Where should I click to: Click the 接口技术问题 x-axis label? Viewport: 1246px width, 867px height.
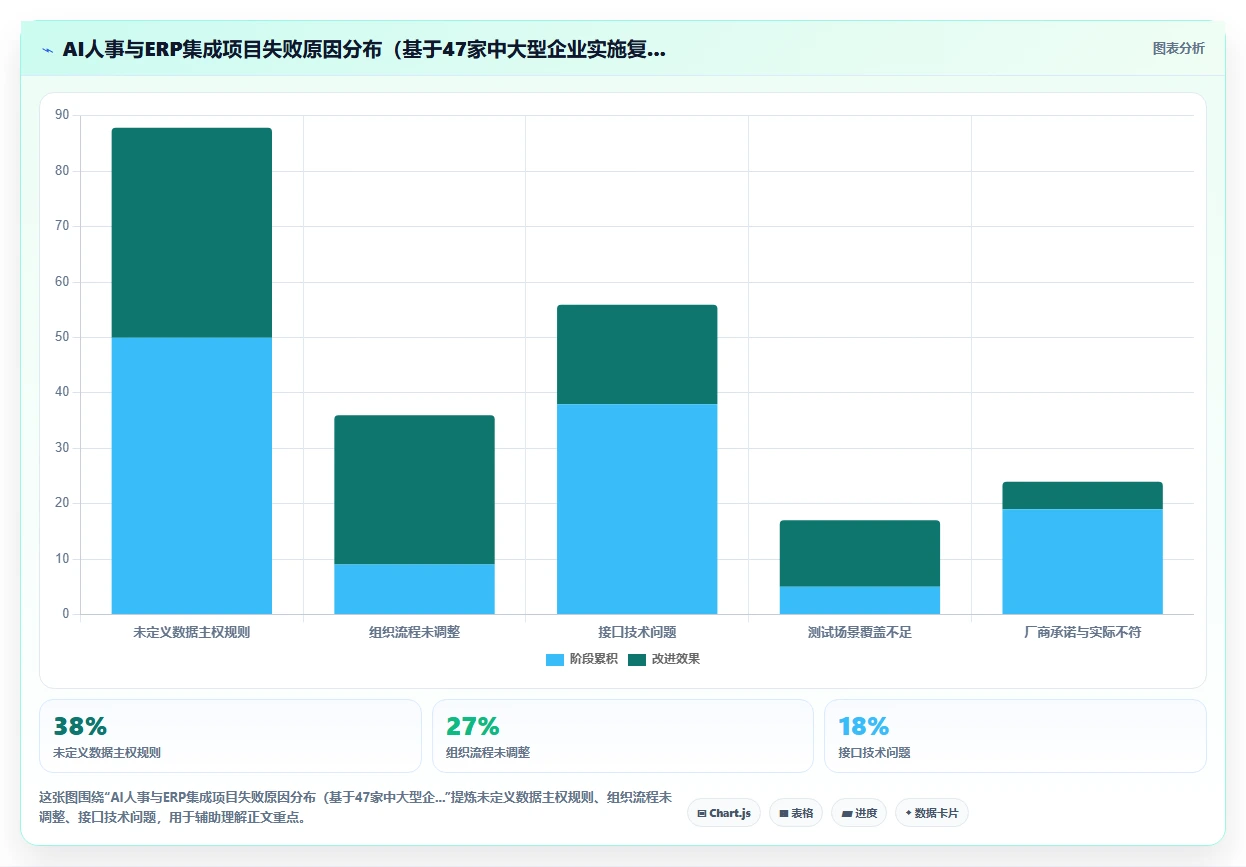[637, 632]
